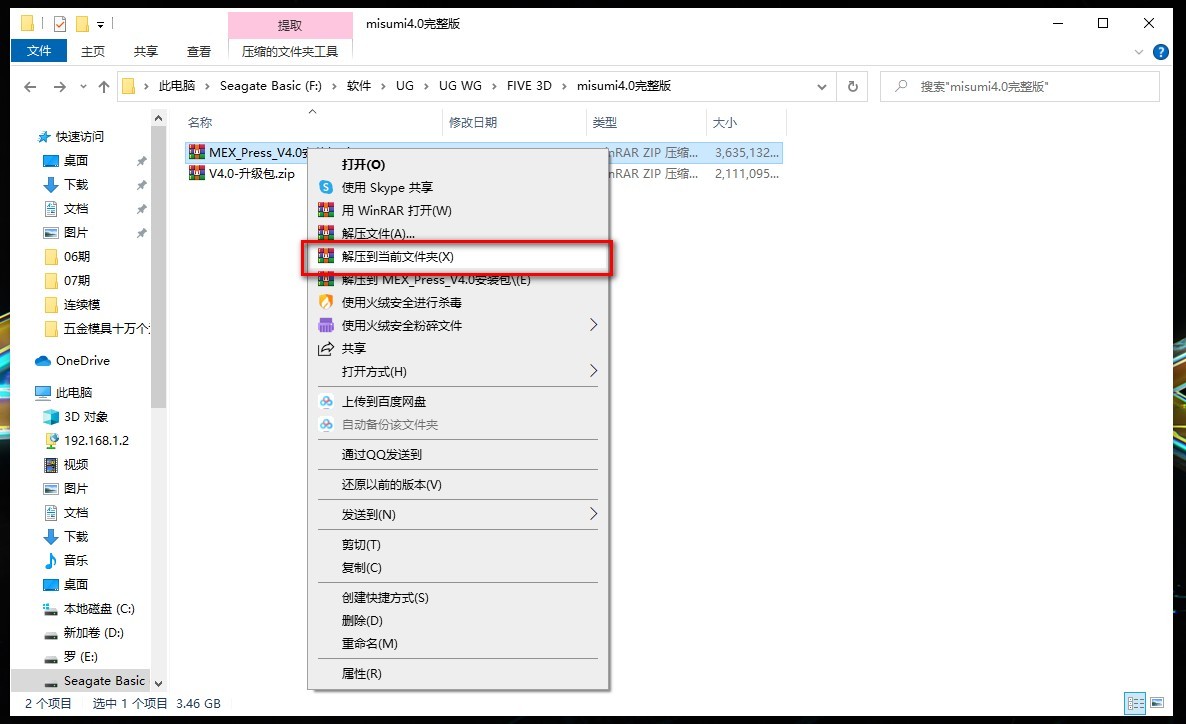Open the 压缩的文件夹工具 提取 tab
This screenshot has height=724, width=1186.
click(290, 22)
